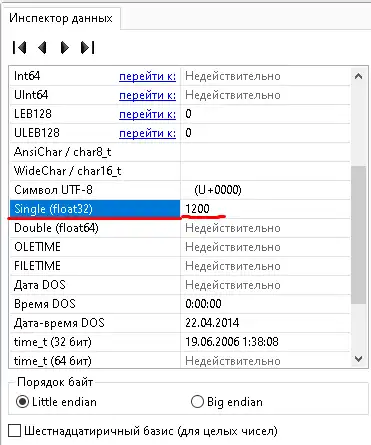
Task: Select the Дата DOS row label
Action: click(x=40, y=285)
